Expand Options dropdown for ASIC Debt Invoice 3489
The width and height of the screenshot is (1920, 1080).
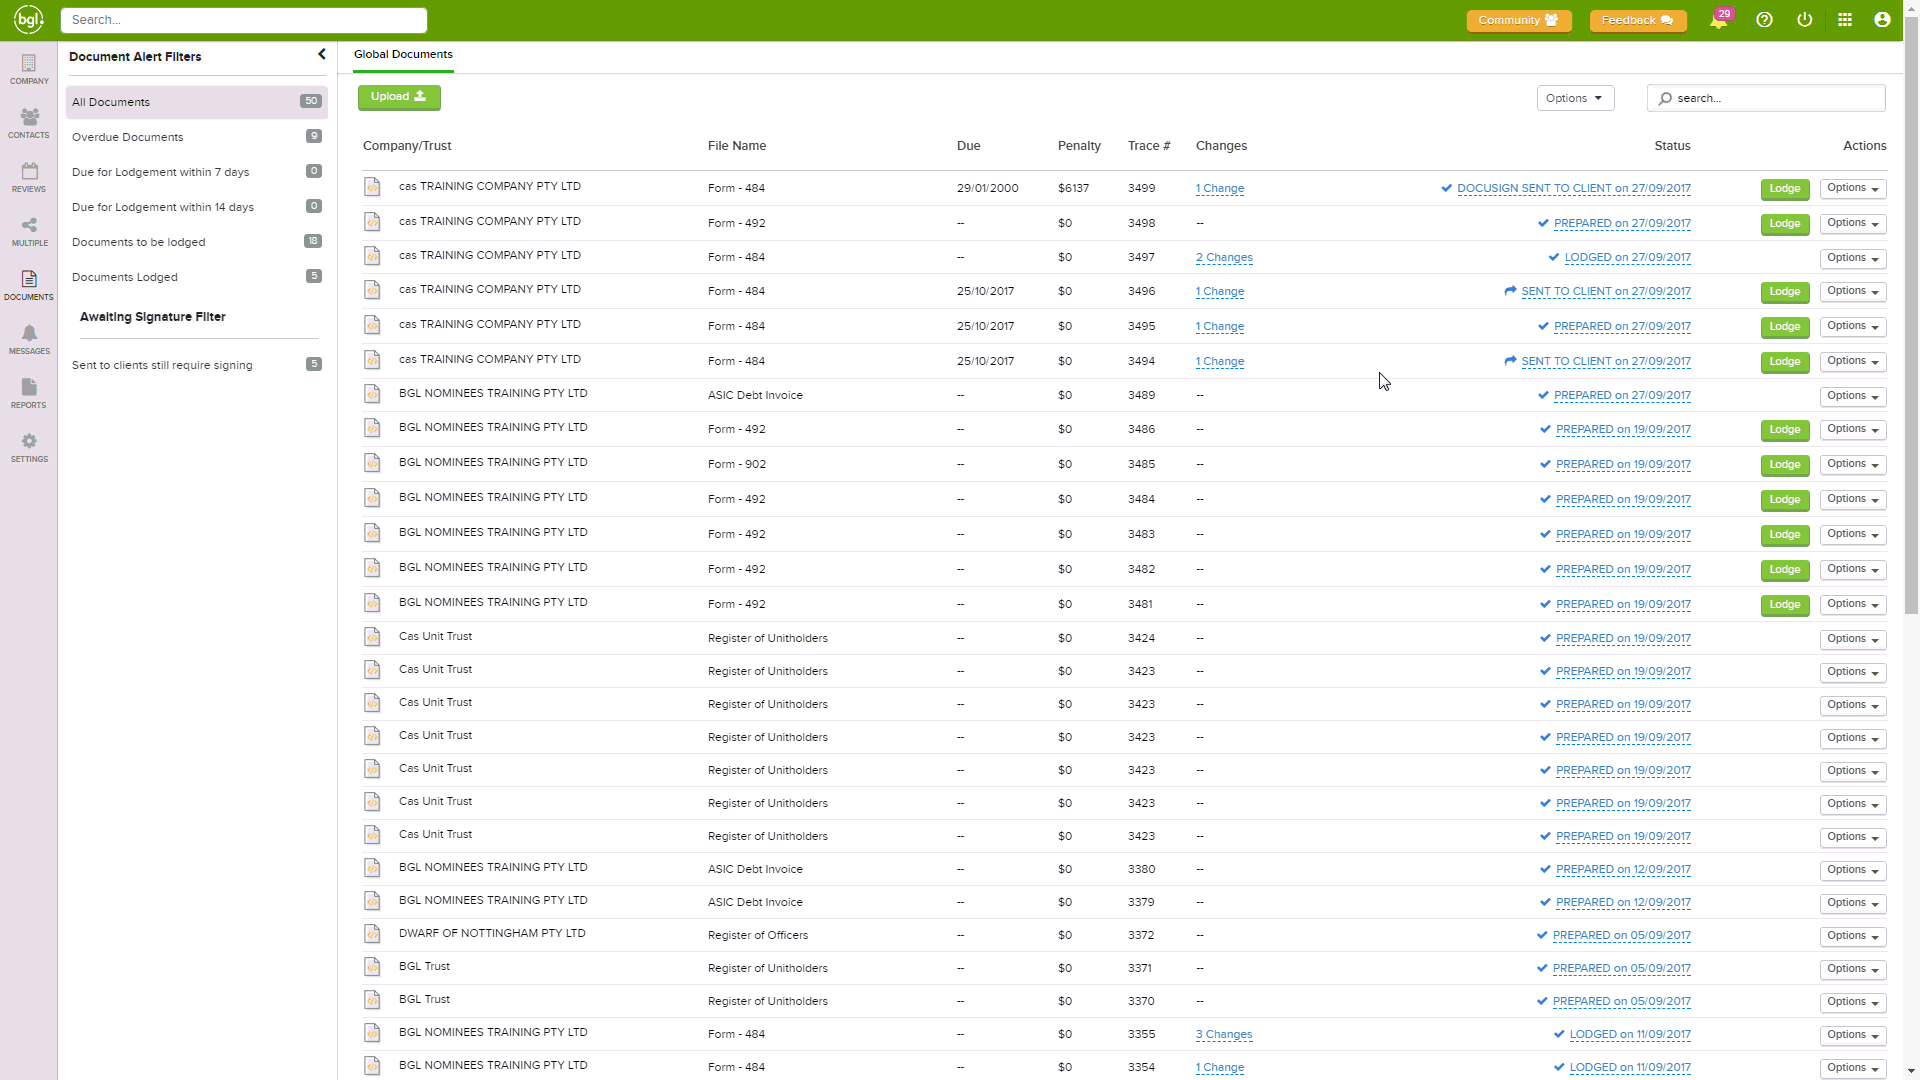[x=1852, y=396]
